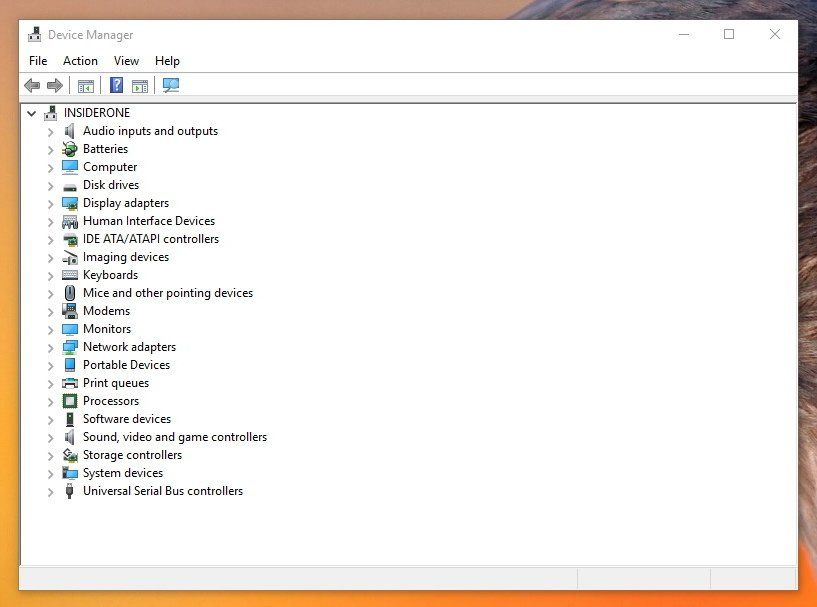The height and width of the screenshot is (607, 817).
Task: Click the Network adapters device icon
Action: (x=70, y=347)
